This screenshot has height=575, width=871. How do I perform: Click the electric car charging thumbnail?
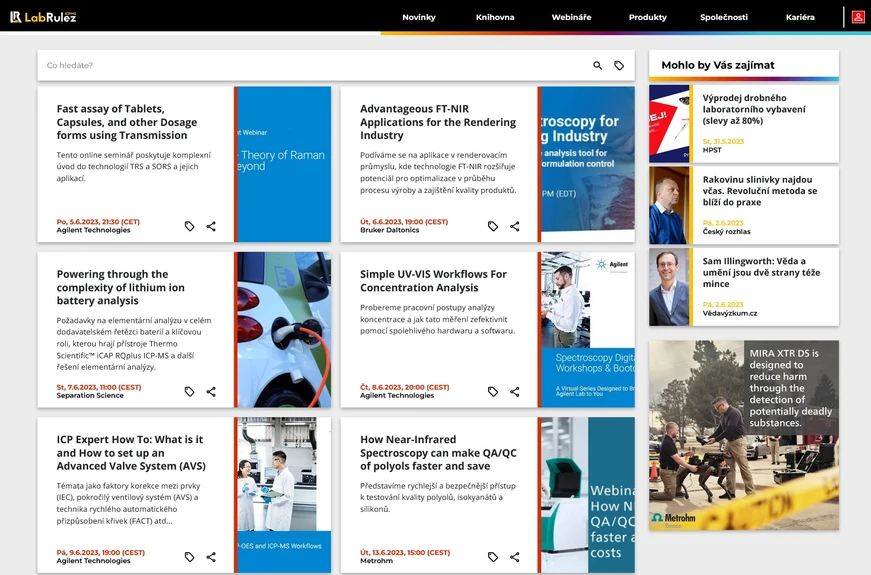click(x=284, y=329)
